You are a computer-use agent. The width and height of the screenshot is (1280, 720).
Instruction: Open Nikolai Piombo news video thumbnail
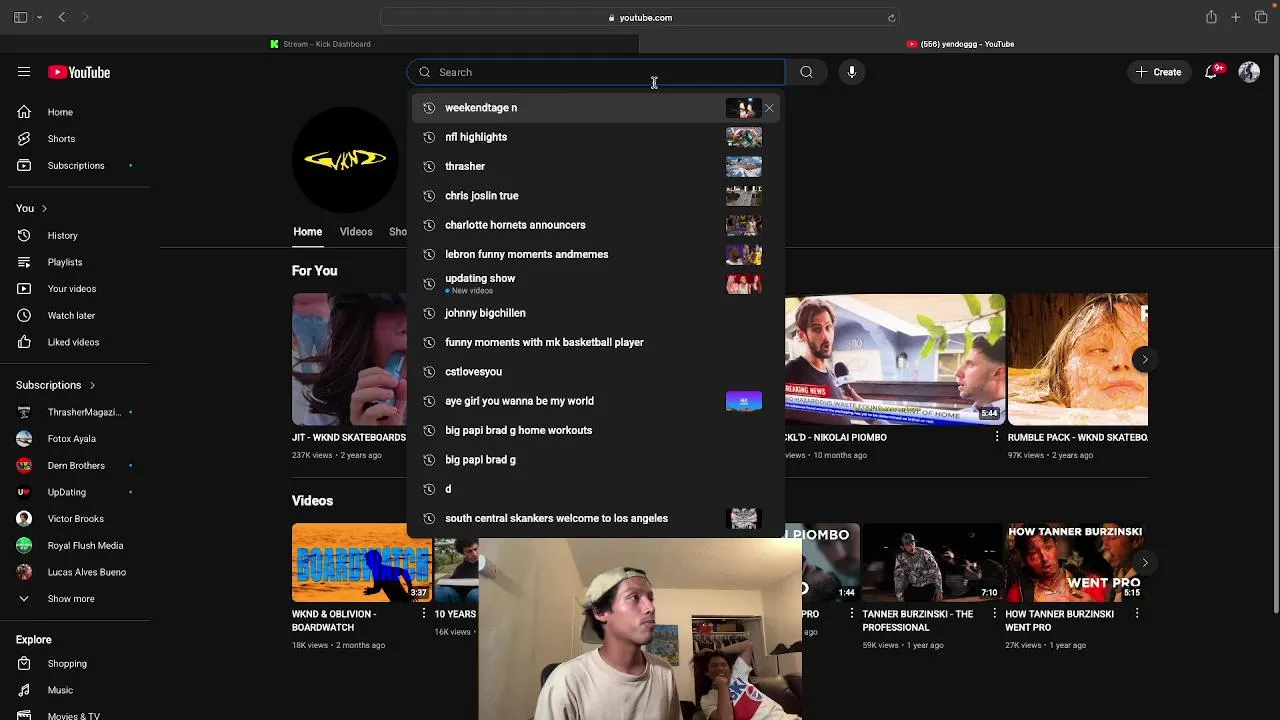click(895, 359)
